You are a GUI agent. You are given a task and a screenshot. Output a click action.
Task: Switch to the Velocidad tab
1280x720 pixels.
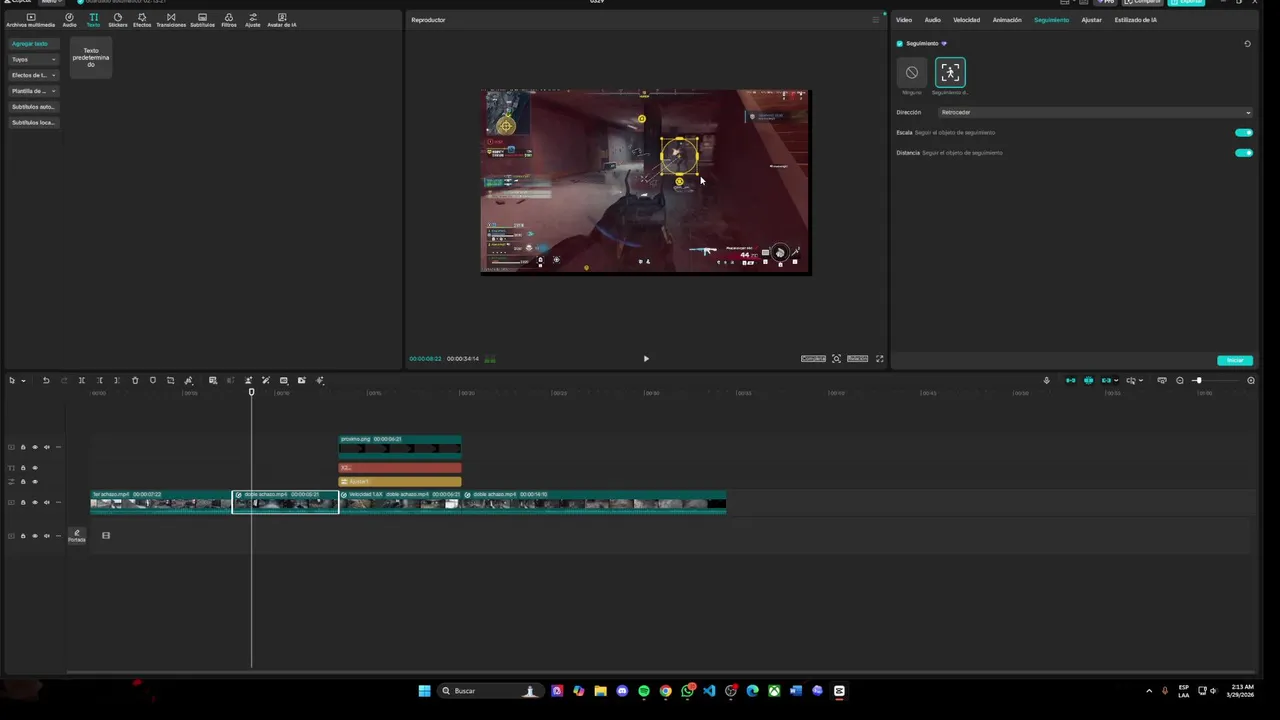click(966, 20)
